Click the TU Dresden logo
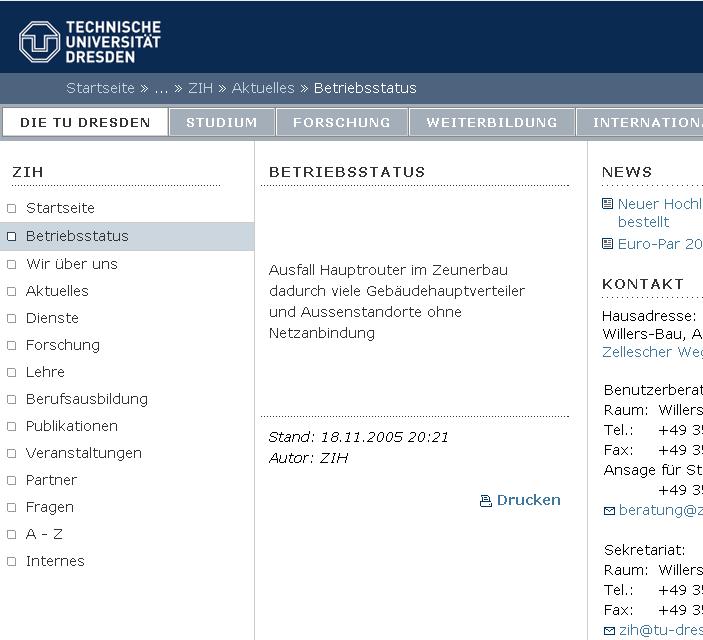Image resolution: width=703 pixels, height=640 pixels. point(89,42)
